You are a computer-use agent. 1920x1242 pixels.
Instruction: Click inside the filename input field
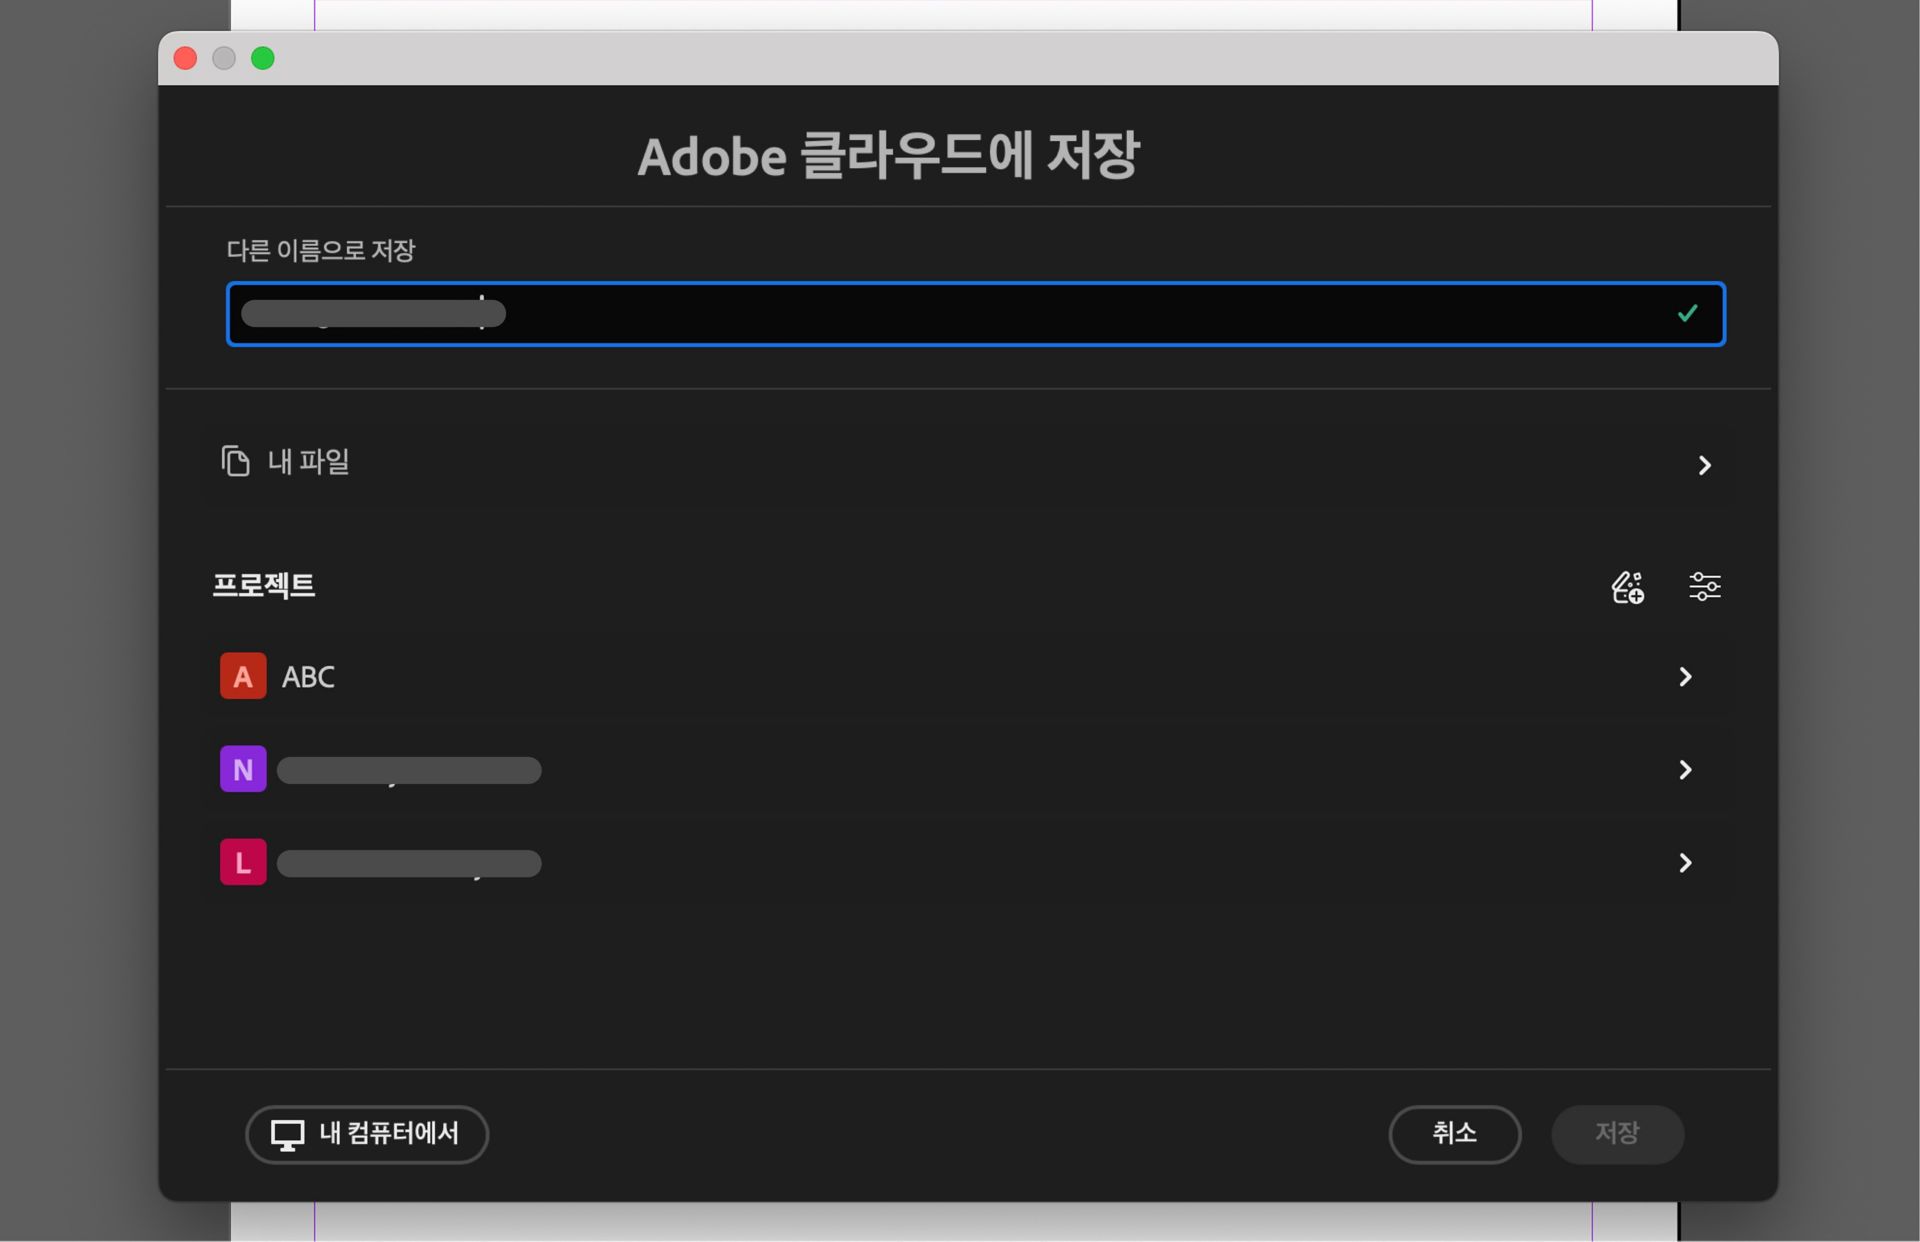pos(900,314)
